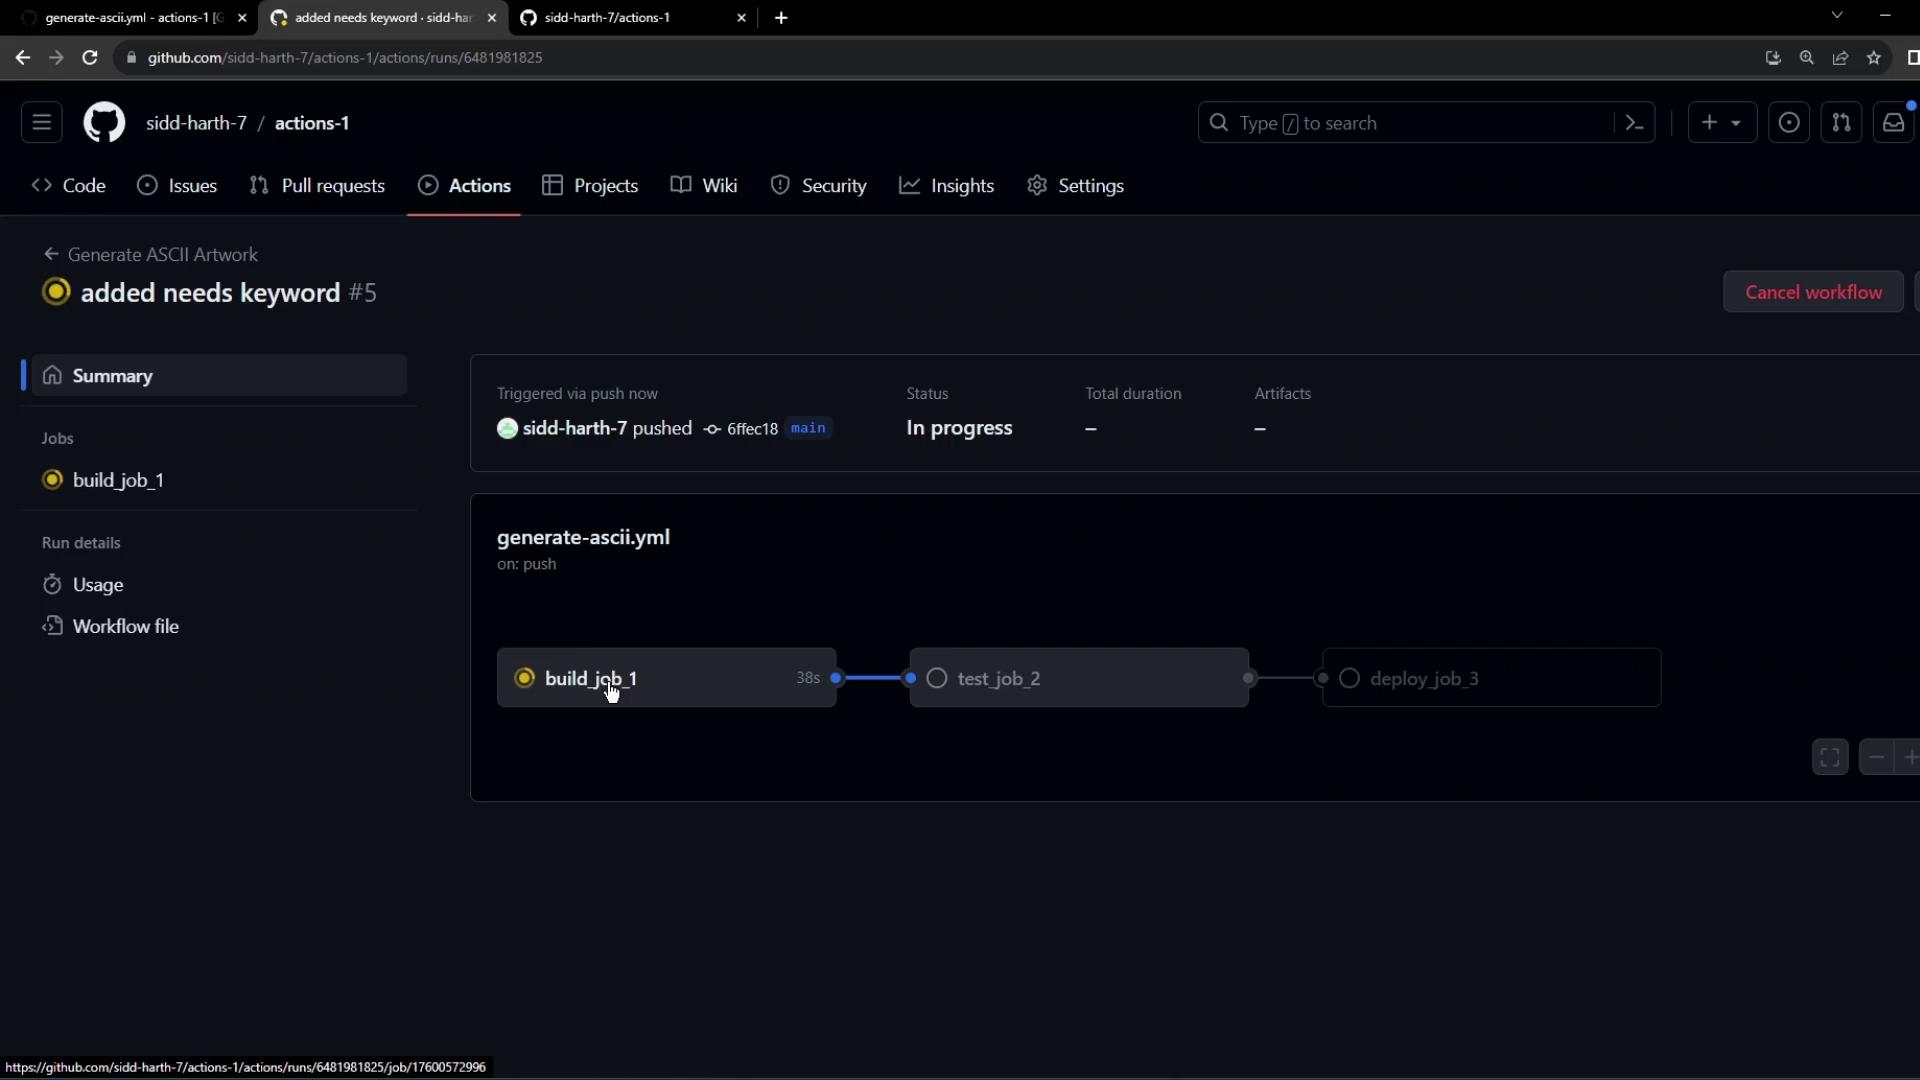
Task: Click the GitHub Octocat logo
Action: [x=104, y=123]
